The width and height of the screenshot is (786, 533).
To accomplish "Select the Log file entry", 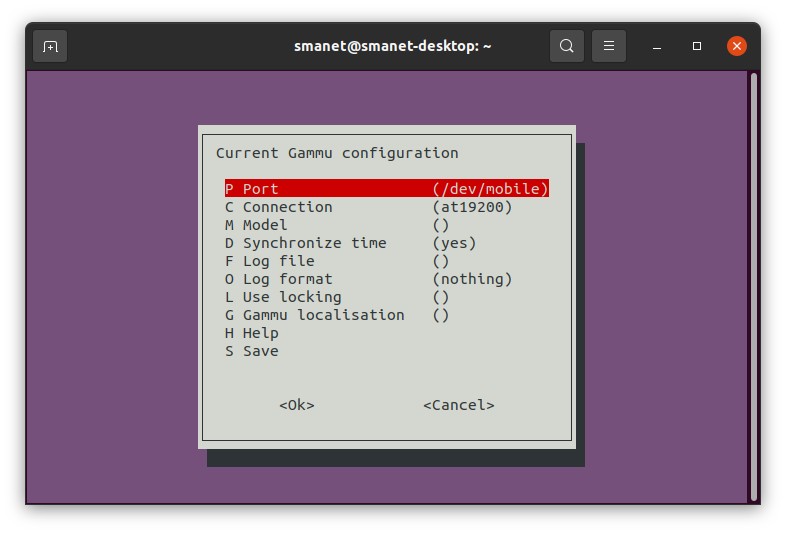I will coord(386,261).
